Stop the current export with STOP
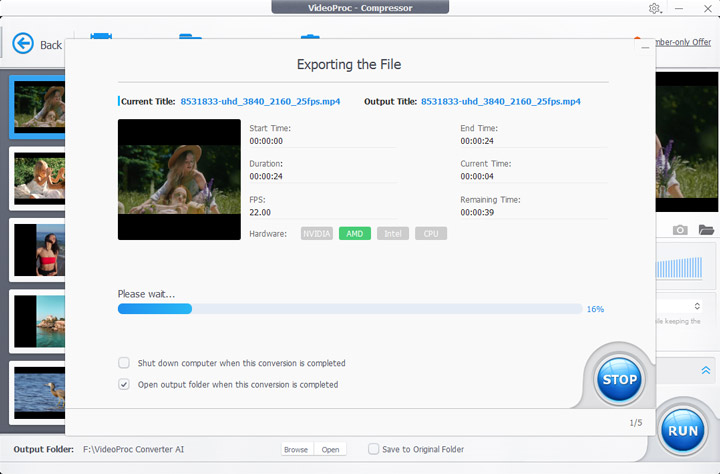Image resolution: width=720 pixels, height=474 pixels. coord(619,380)
